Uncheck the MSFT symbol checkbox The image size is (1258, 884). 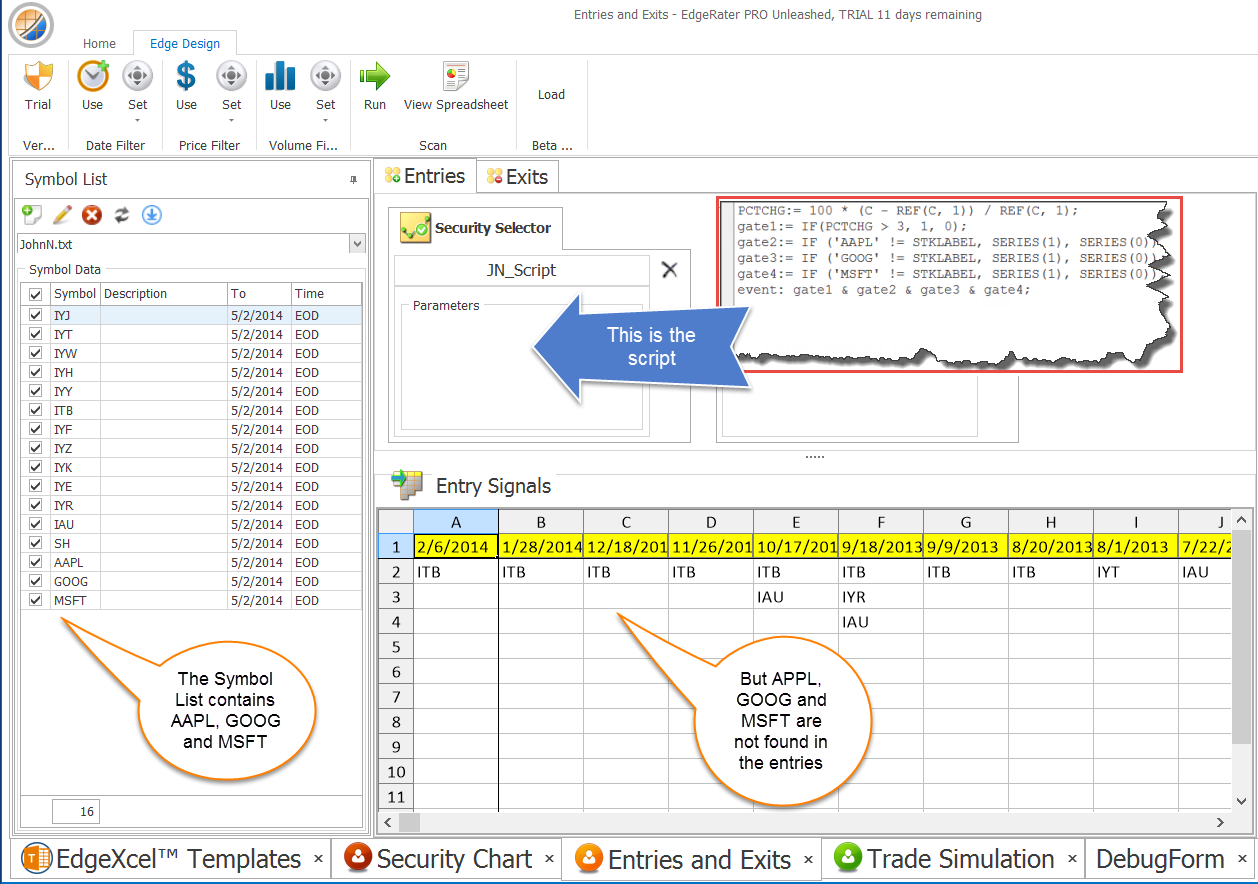[36, 600]
